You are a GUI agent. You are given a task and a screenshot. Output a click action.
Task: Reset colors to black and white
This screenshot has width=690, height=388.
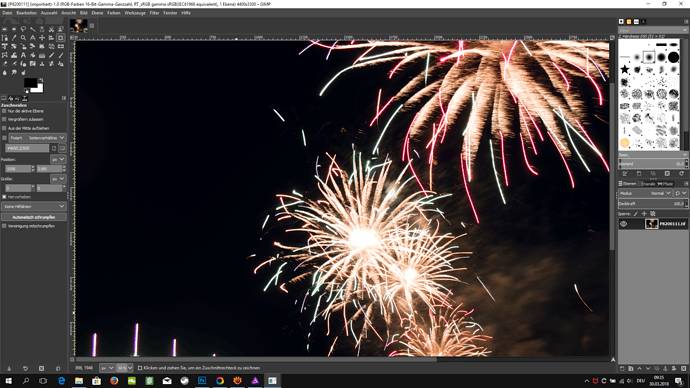click(26, 91)
